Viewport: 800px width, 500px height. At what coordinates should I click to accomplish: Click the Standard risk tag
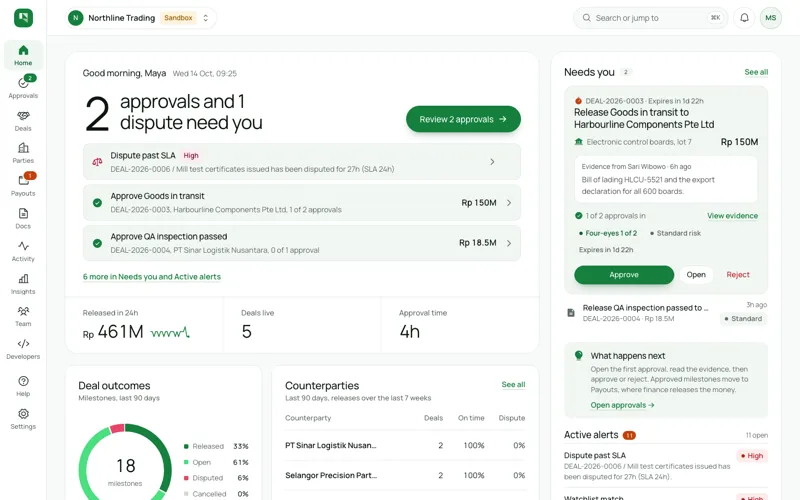[x=676, y=233]
